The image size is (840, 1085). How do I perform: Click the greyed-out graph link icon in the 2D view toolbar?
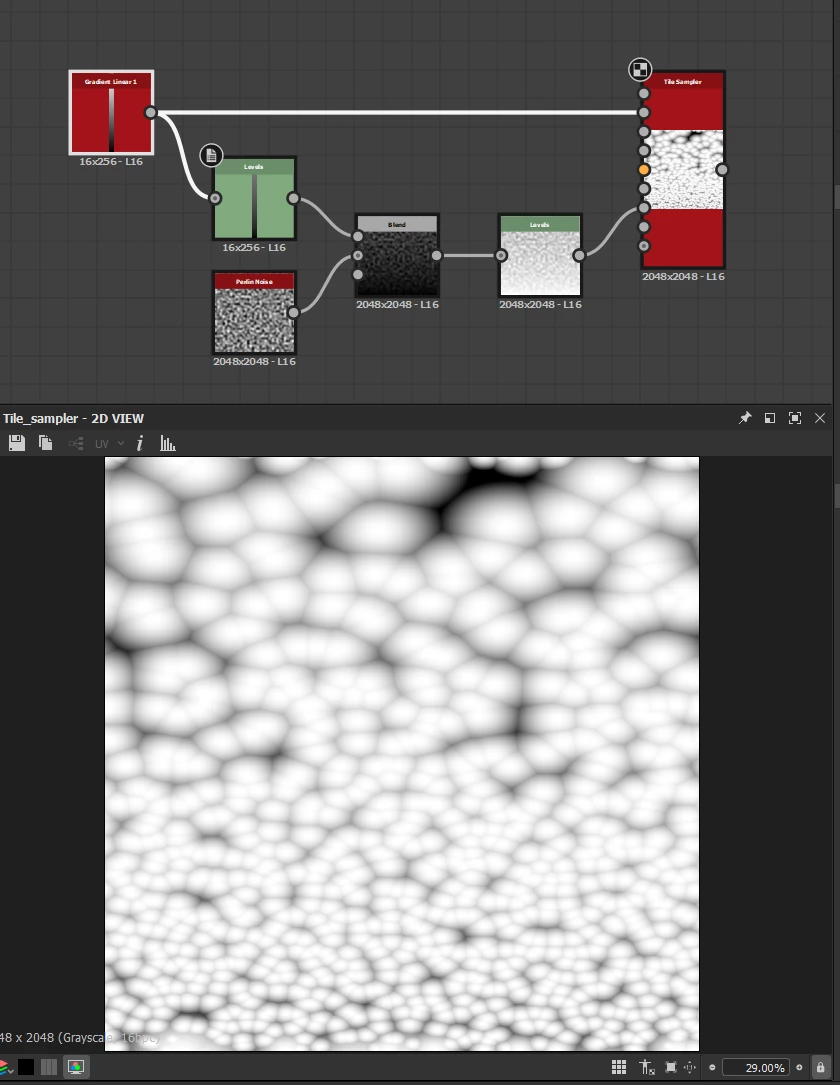coord(75,444)
